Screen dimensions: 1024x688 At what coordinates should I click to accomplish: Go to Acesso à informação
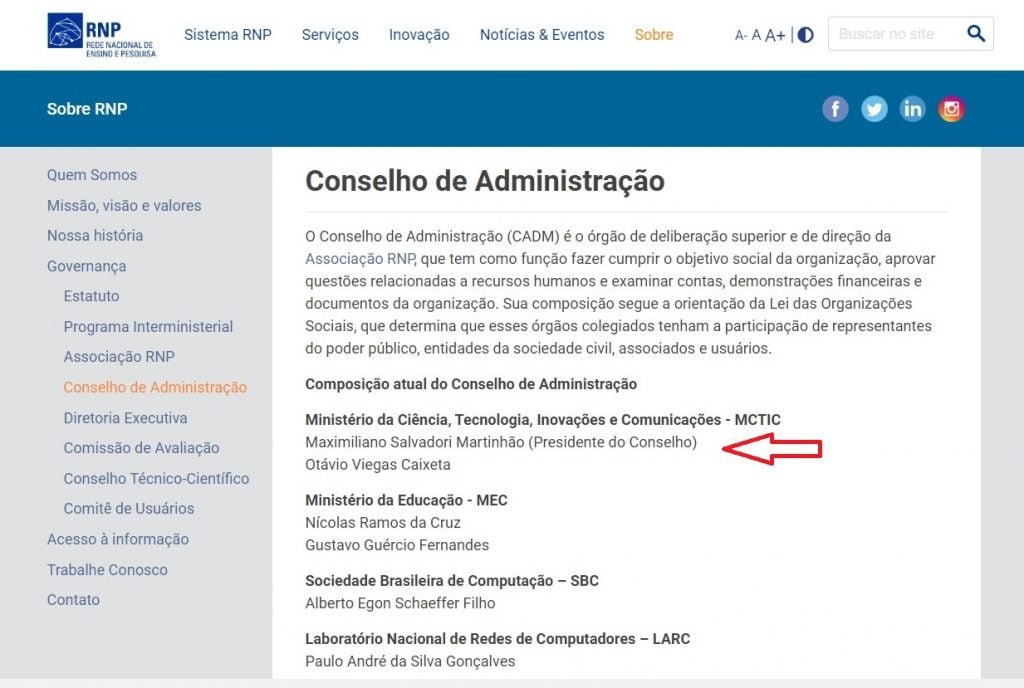(118, 539)
